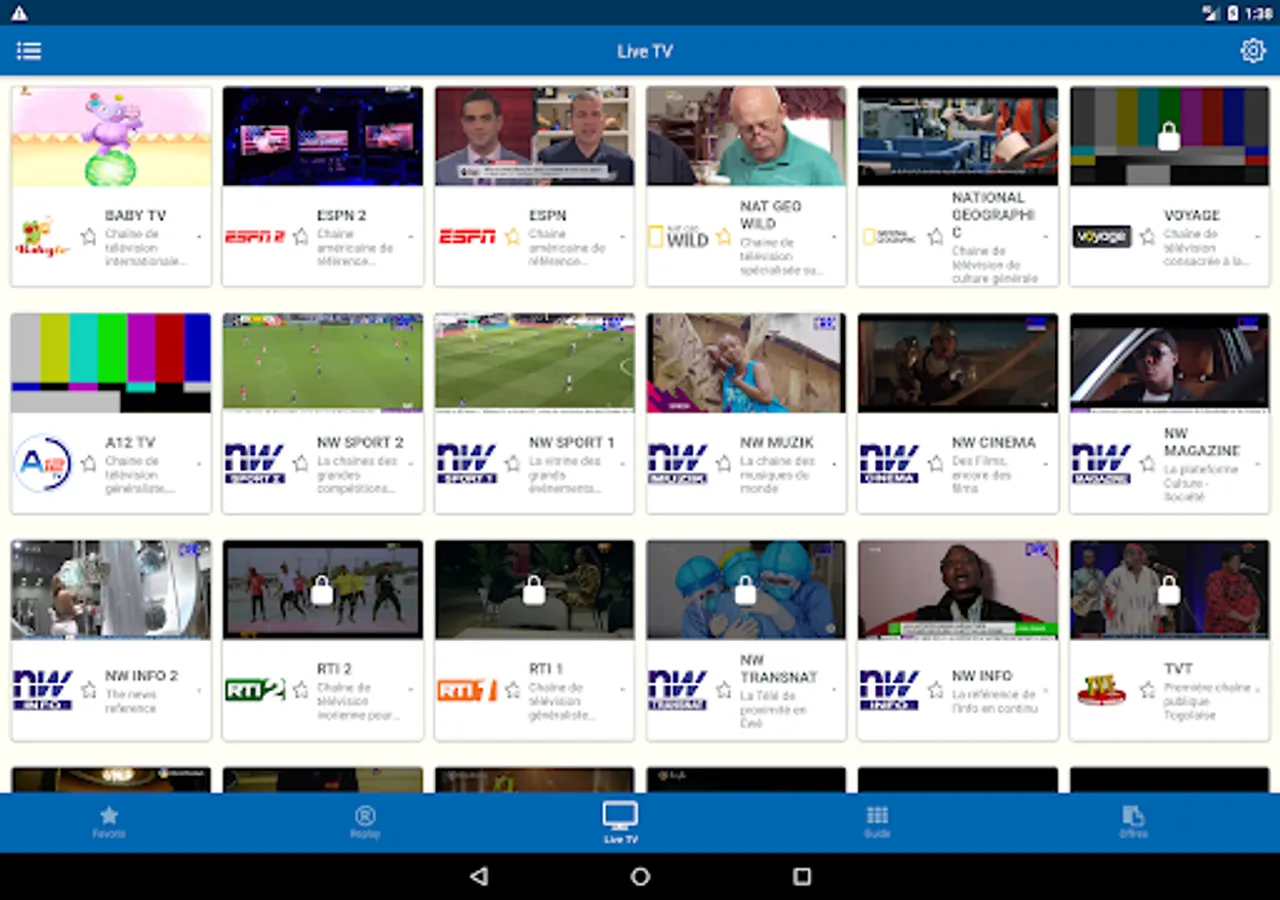
Task: Open the NW Sport 1 football thumbnail
Action: tap(534, 362)
